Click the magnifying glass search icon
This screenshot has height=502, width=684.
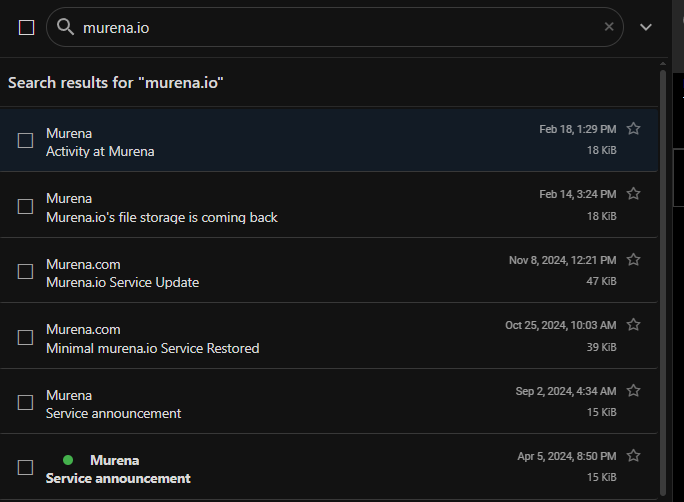[65, 27]
